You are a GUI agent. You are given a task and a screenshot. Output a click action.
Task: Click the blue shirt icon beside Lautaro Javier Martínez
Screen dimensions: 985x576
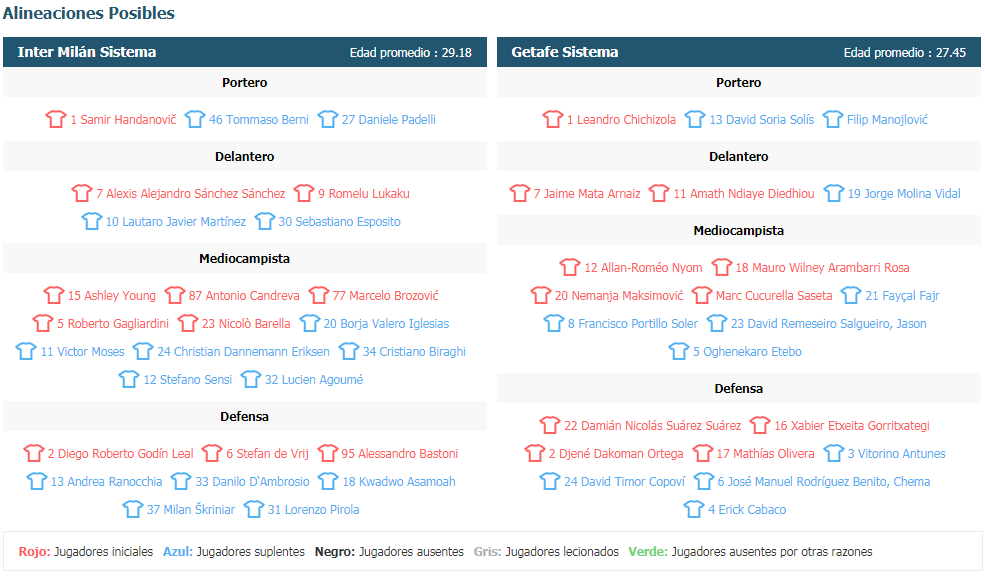pyautogui.click(x=92, y=221)
